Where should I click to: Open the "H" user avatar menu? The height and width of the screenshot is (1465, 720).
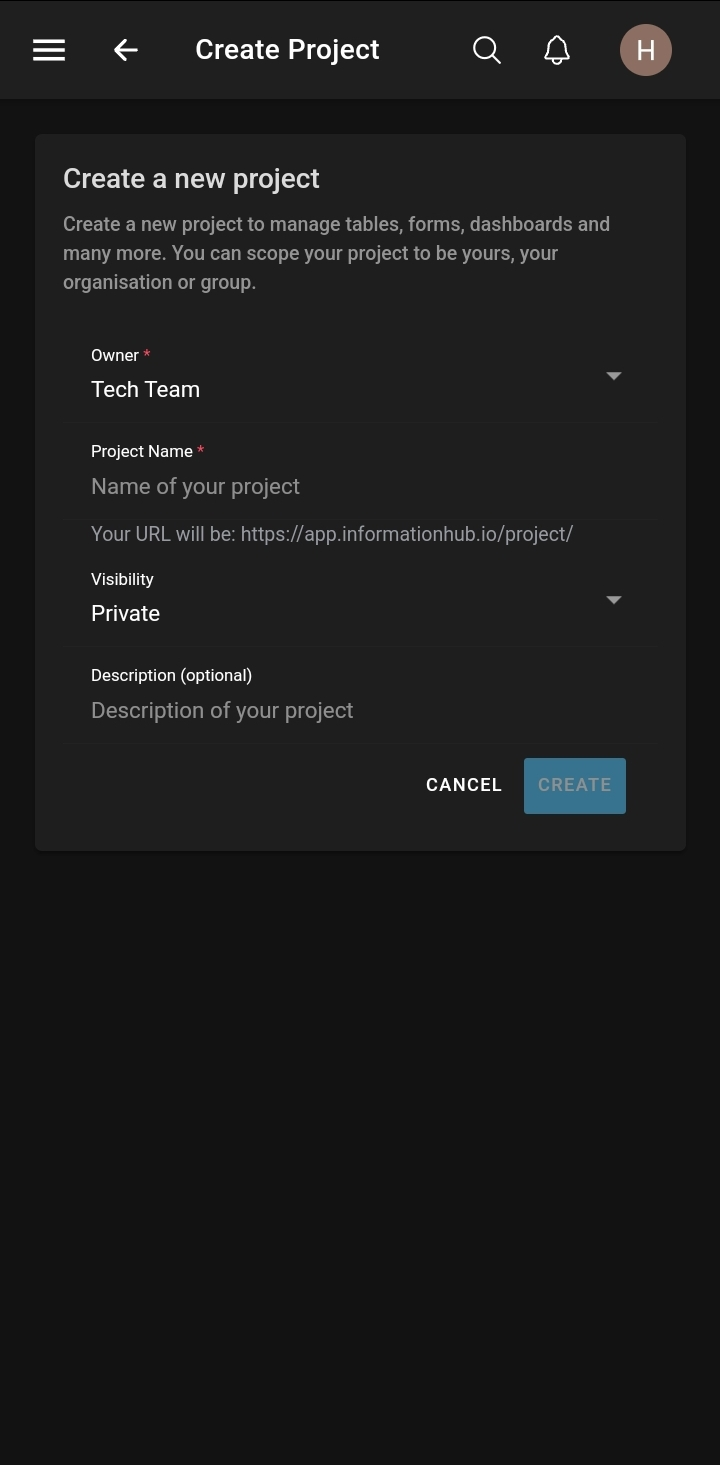646,50
